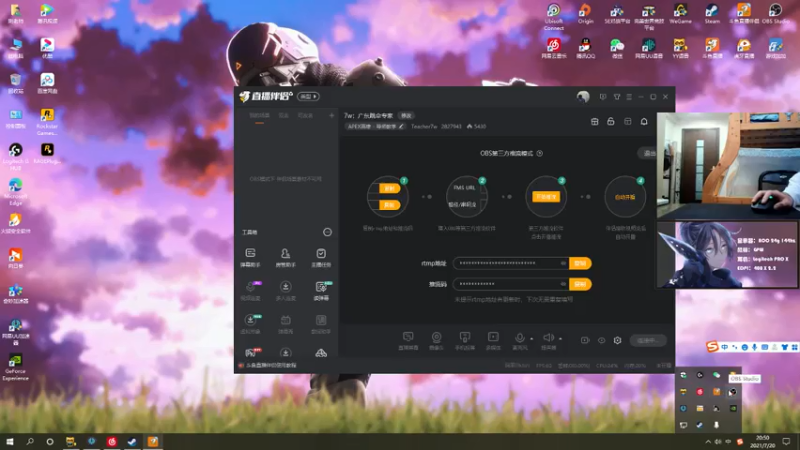Open the 多人连麦 tool in the toolbox
The image size is (800, 450).
285,290
